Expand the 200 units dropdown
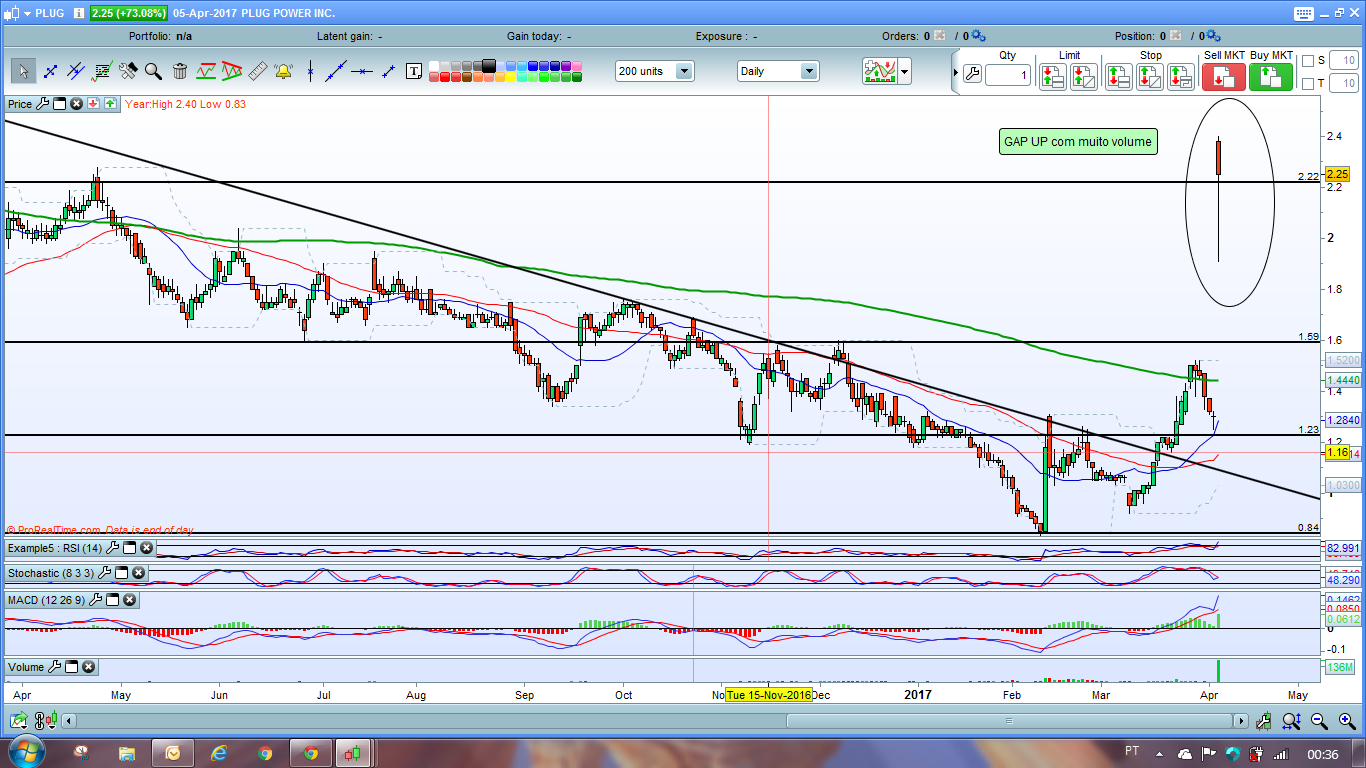The height and width of the screenshot is (768, 1366). point(684,72)
